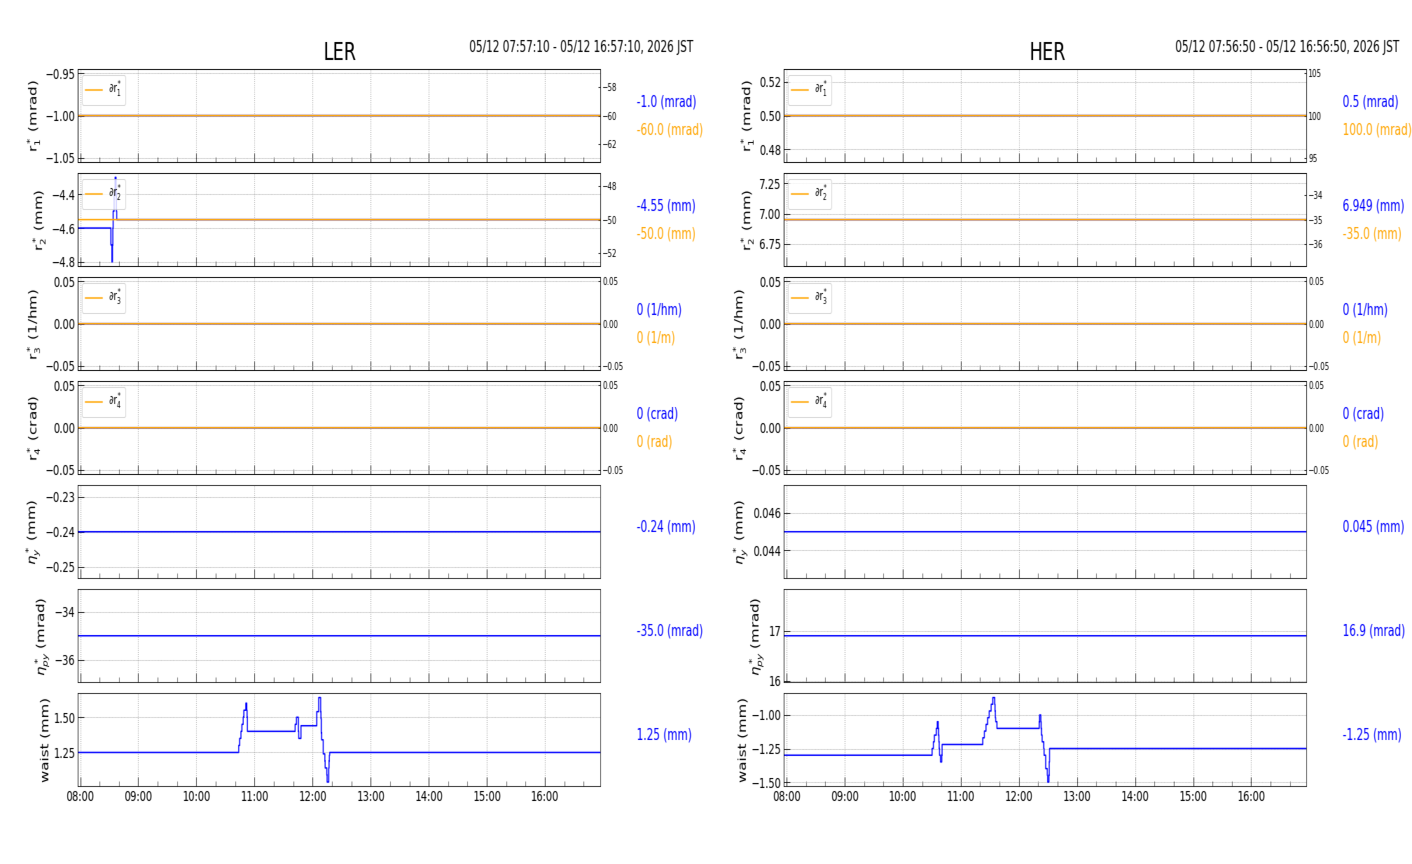Click the orange -35.0 (mm) value in HER
The width and height of the screenshot is (1412, 864).
point(1371,234)
